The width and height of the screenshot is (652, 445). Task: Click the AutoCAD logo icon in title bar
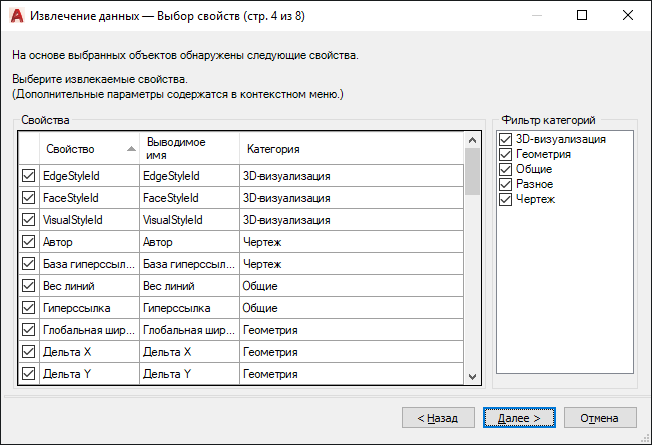tap(16, 15)
